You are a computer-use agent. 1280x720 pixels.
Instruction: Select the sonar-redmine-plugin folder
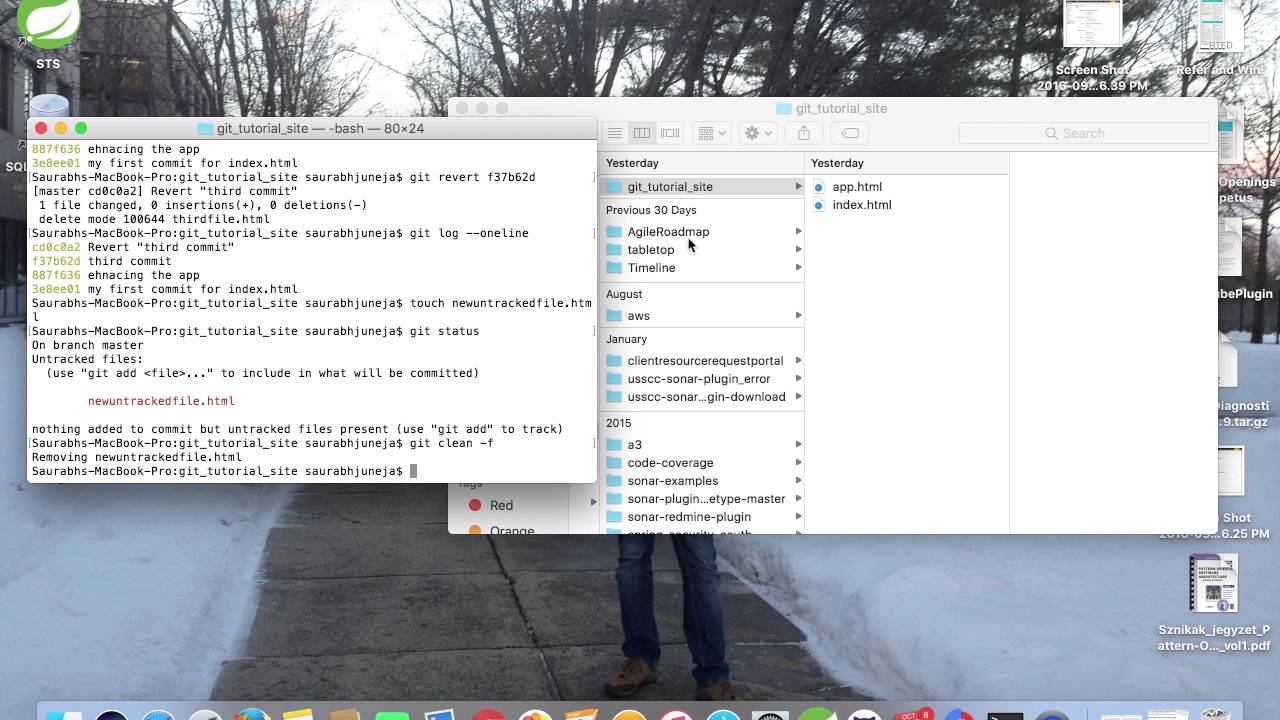(x=702, y=517)
